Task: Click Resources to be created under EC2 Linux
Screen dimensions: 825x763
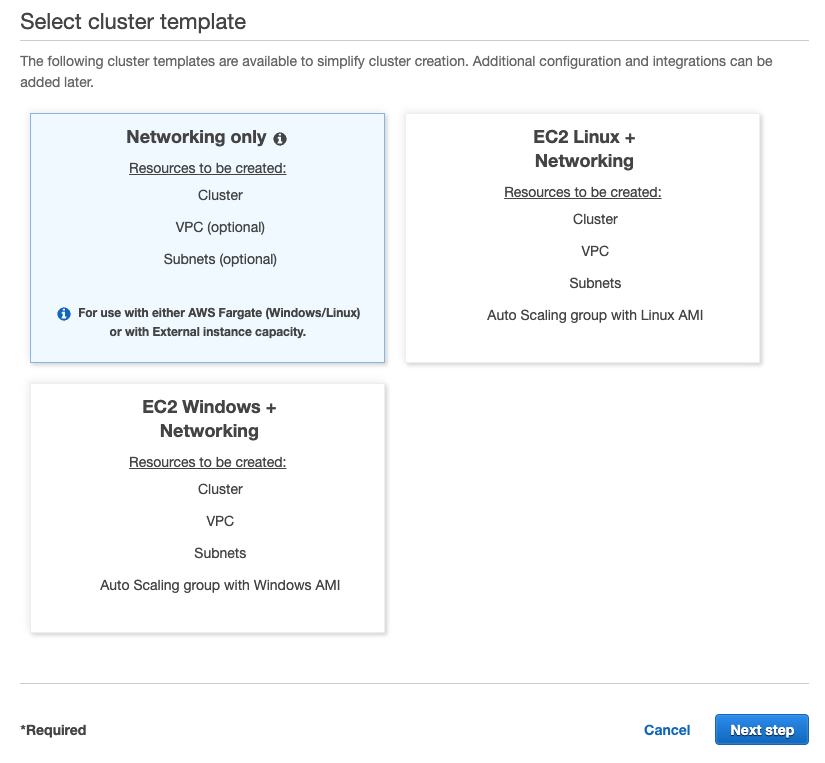Action: (582, 192)
